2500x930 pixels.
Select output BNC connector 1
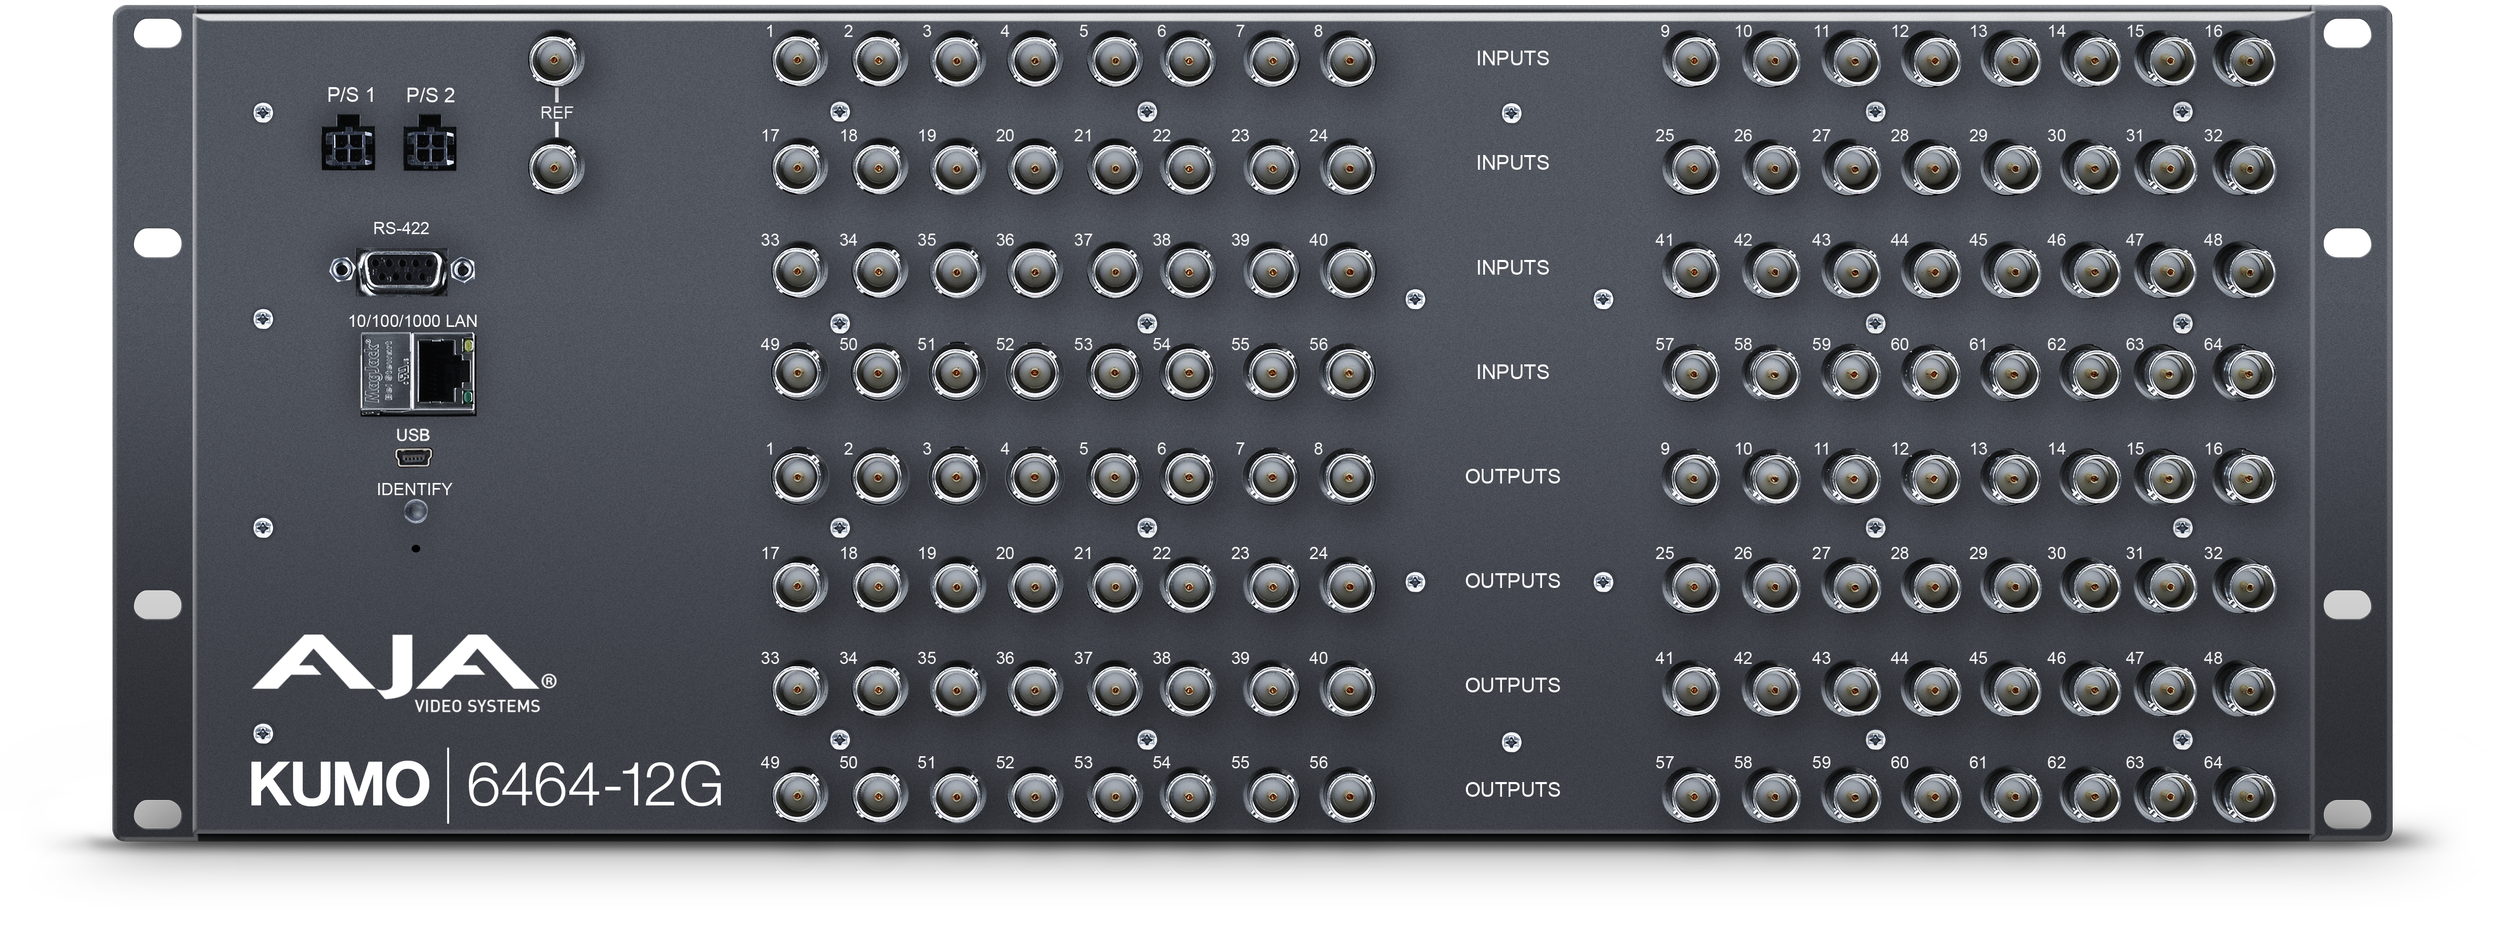(x=798, y=478)
